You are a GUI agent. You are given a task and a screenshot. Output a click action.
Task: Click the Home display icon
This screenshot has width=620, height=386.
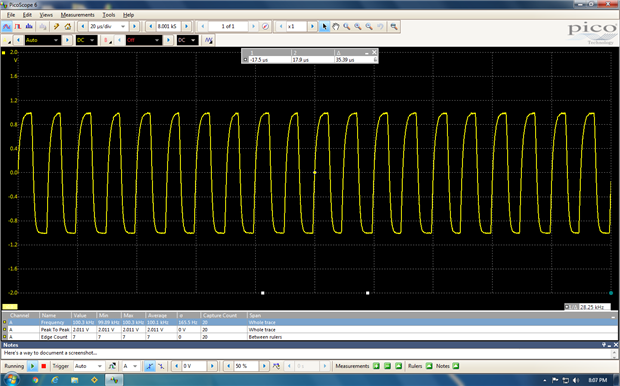[x=68, y=26]
